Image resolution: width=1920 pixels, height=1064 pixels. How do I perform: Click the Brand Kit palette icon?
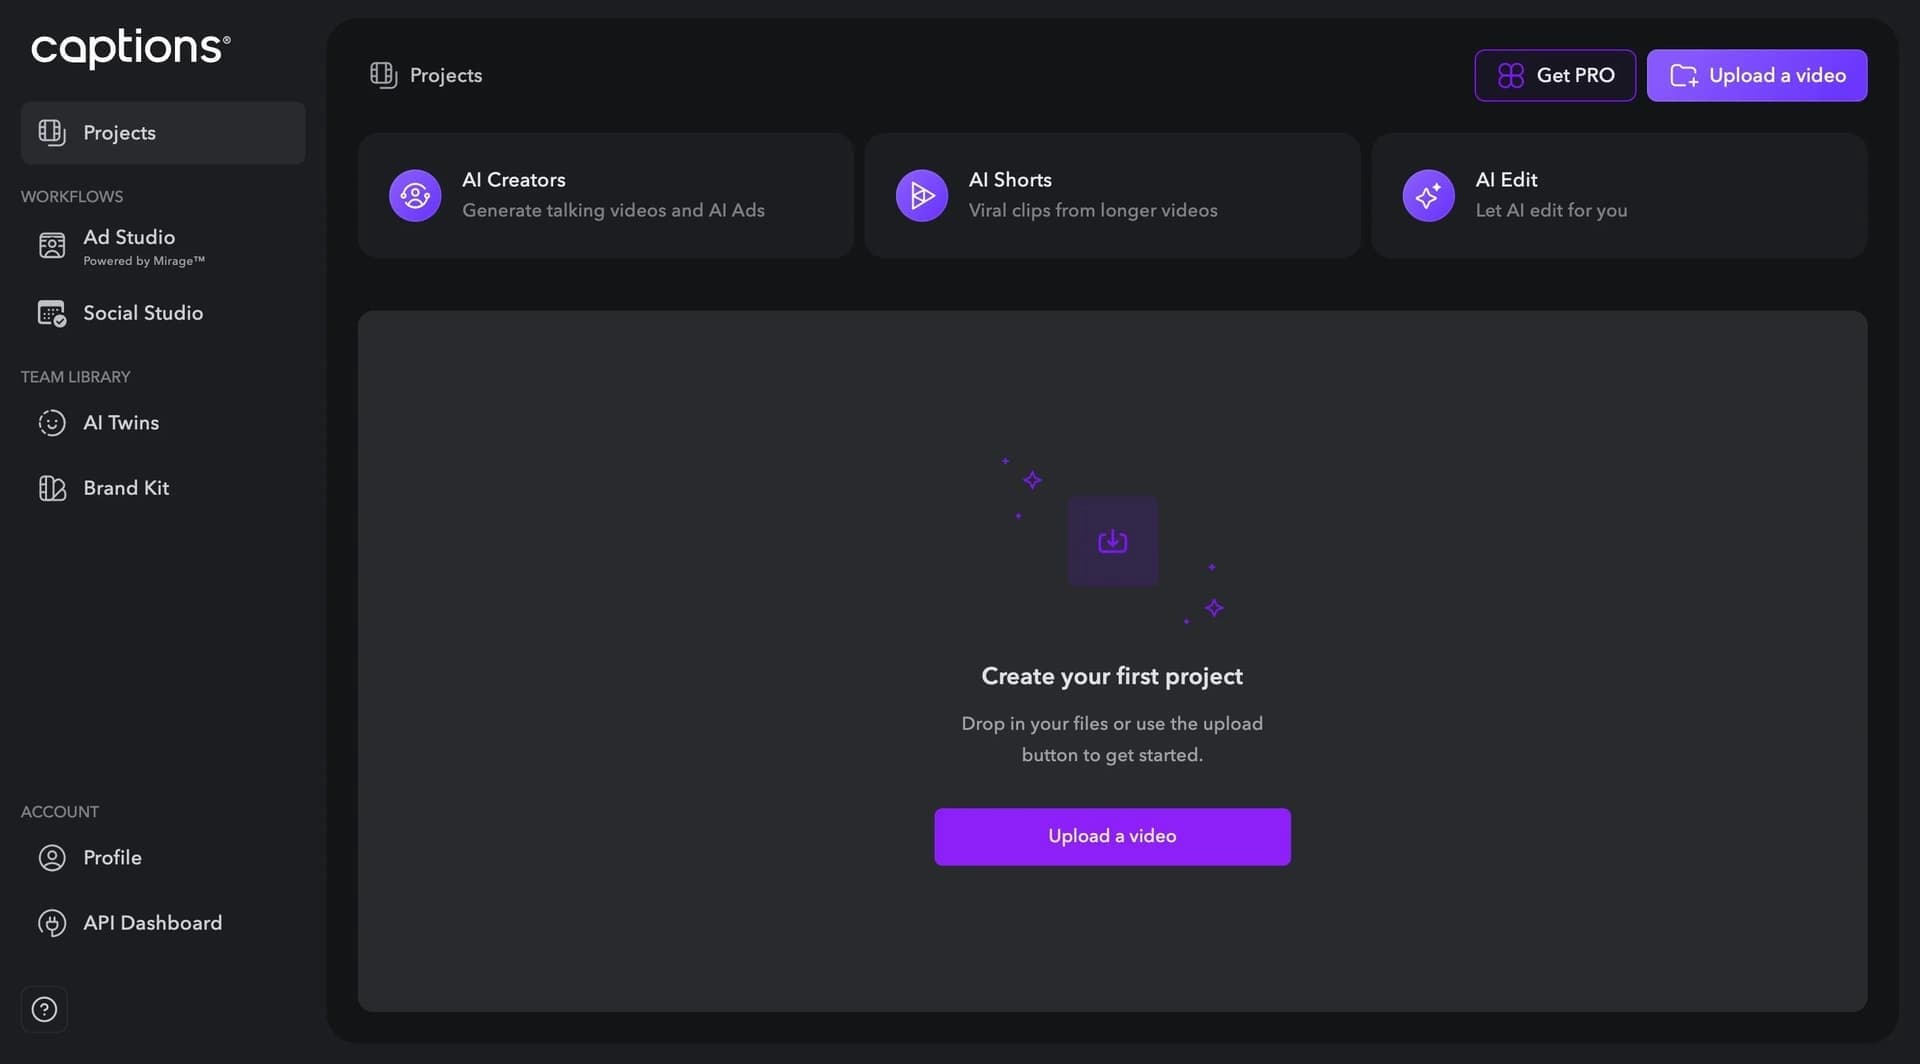[x=52, y=488]
